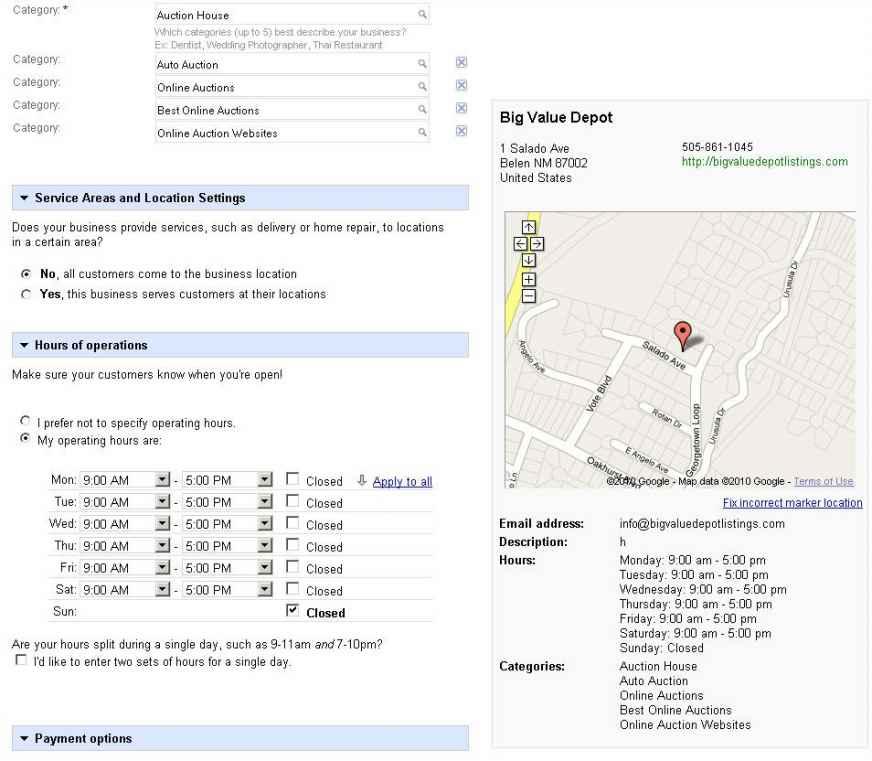The width and height of the screenshot is (872, 761).
Task: Uncheck the Closed box for Sunday
Action: (292, 612)
